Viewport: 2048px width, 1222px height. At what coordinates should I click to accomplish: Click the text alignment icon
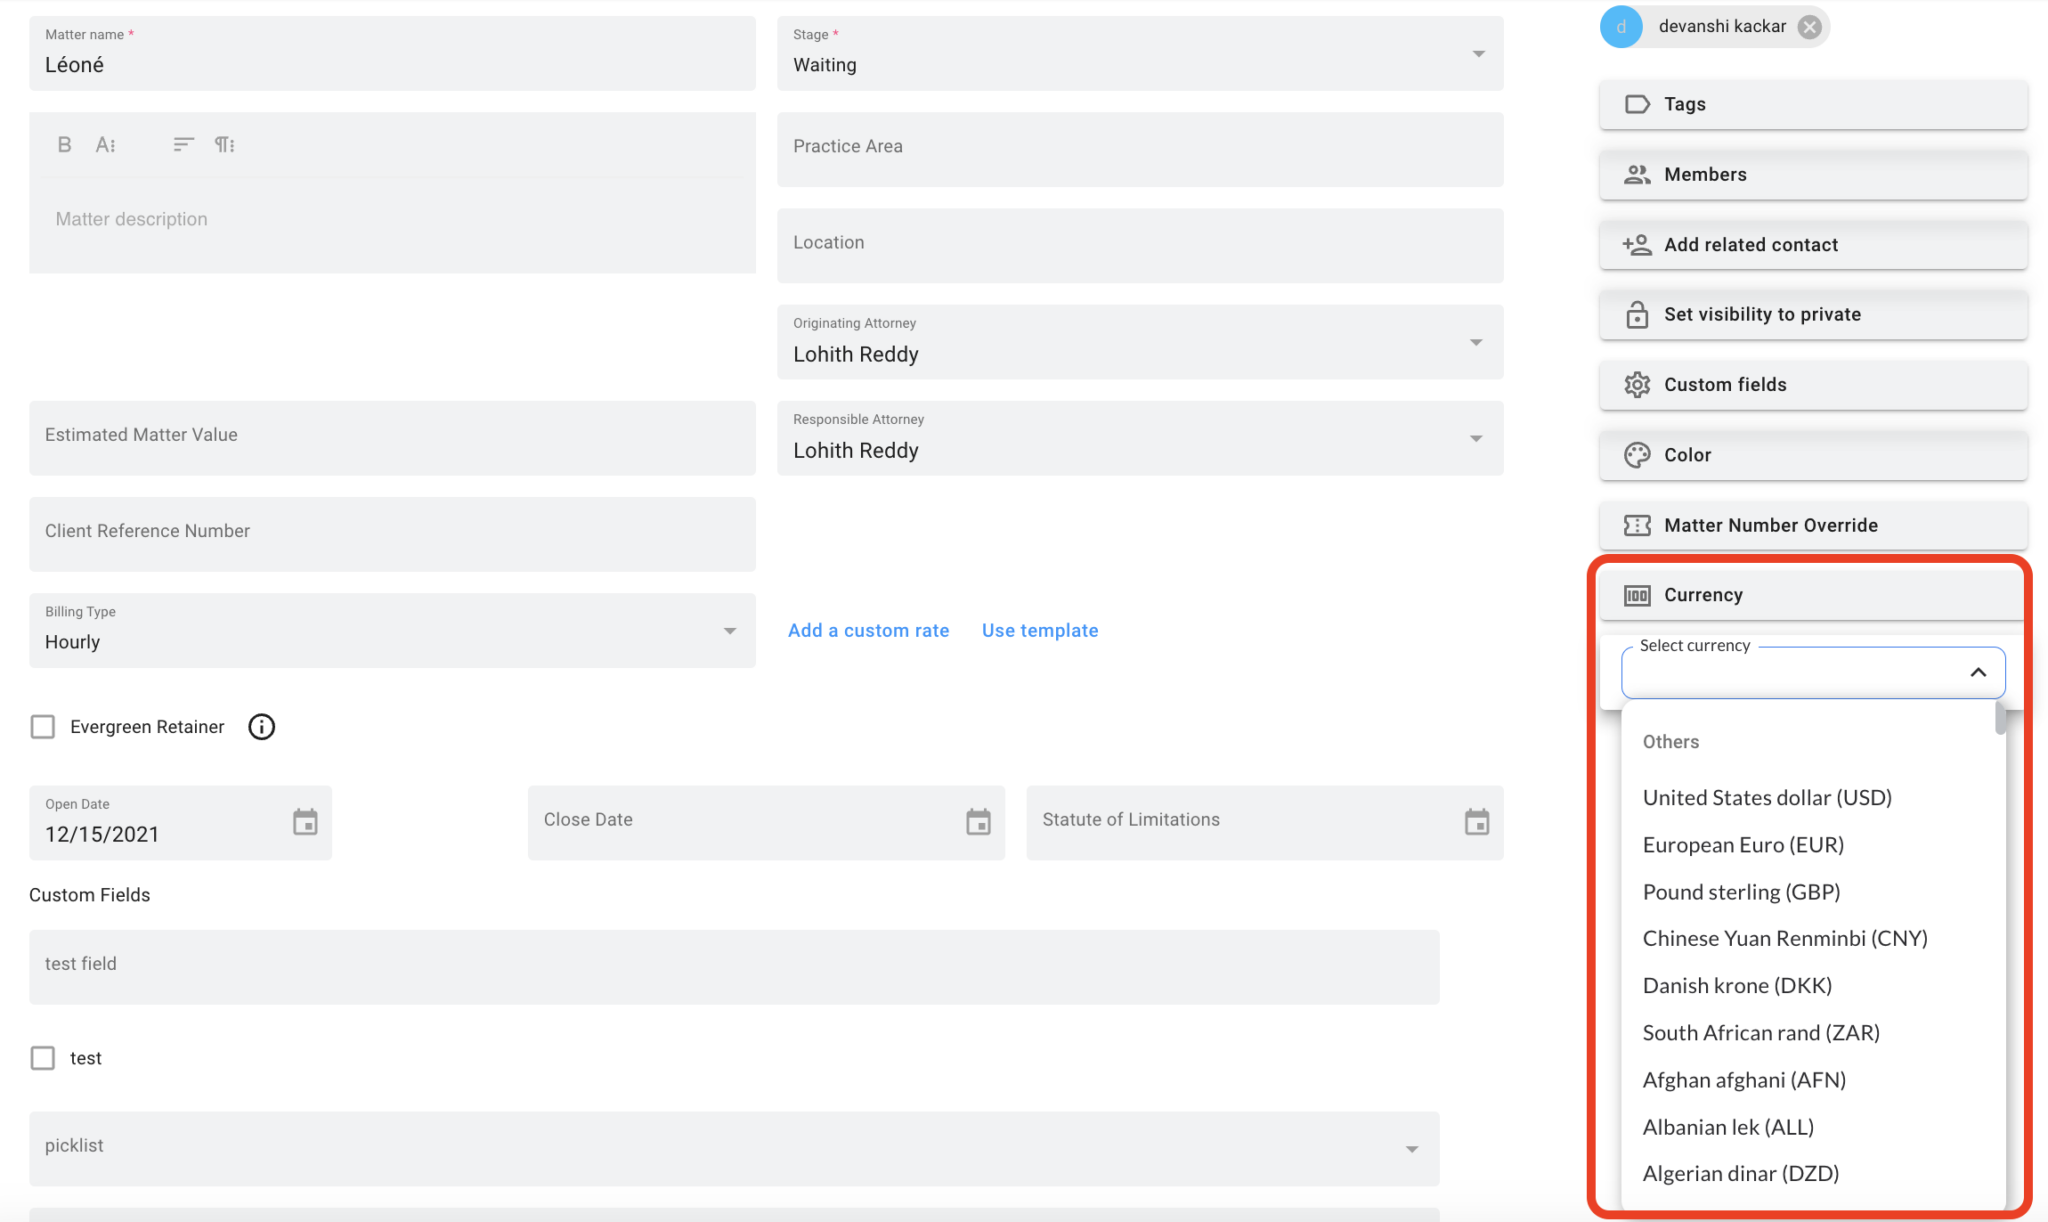click(183, 145)
